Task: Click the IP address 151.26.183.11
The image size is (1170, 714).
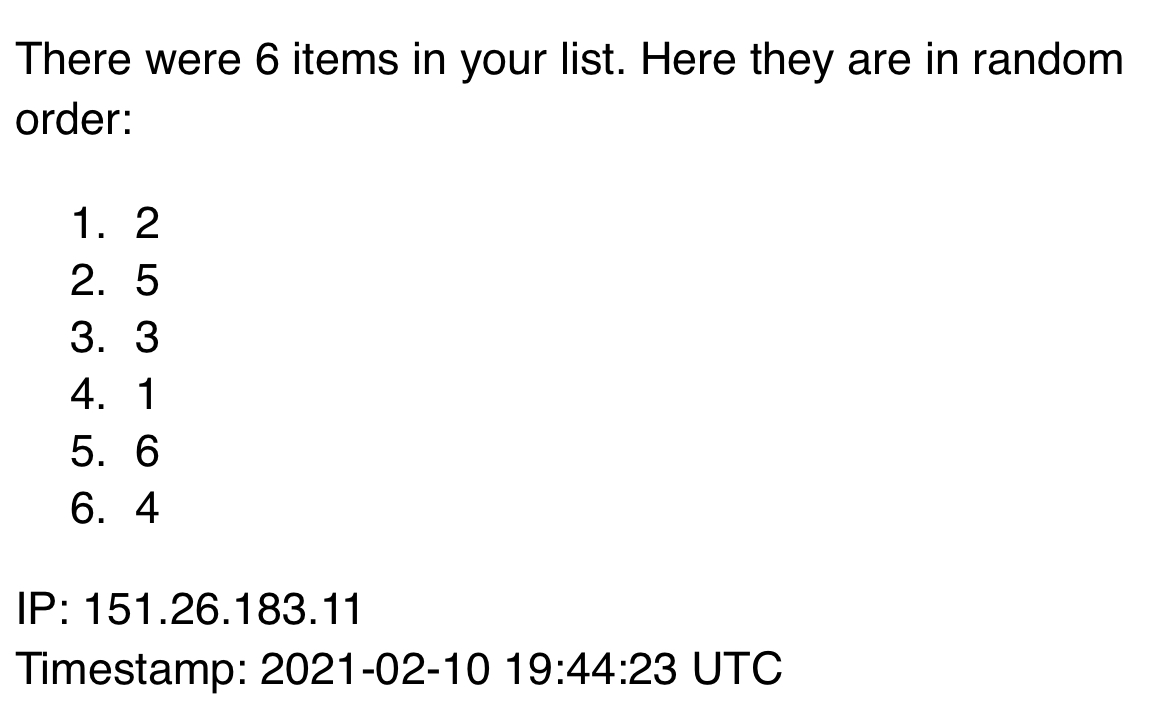Action: [x=222, y=610]
